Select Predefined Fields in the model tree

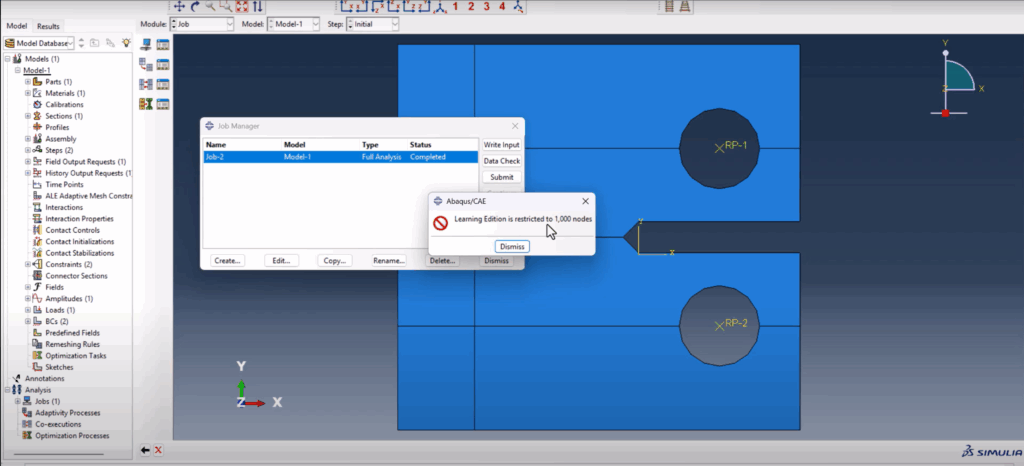click(72, 333)
